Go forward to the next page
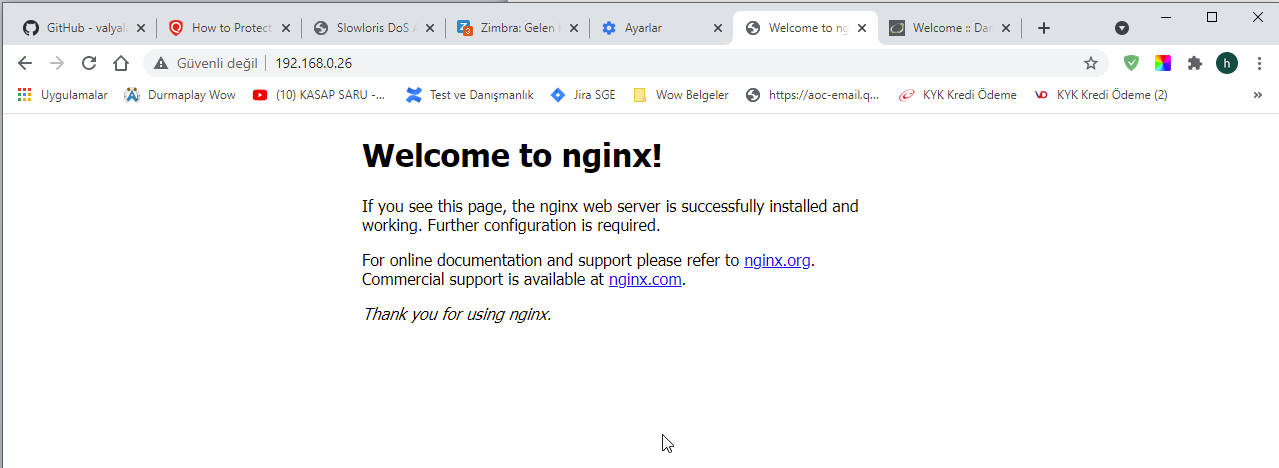Screen dimensions: 1279x468 point(57,63)
